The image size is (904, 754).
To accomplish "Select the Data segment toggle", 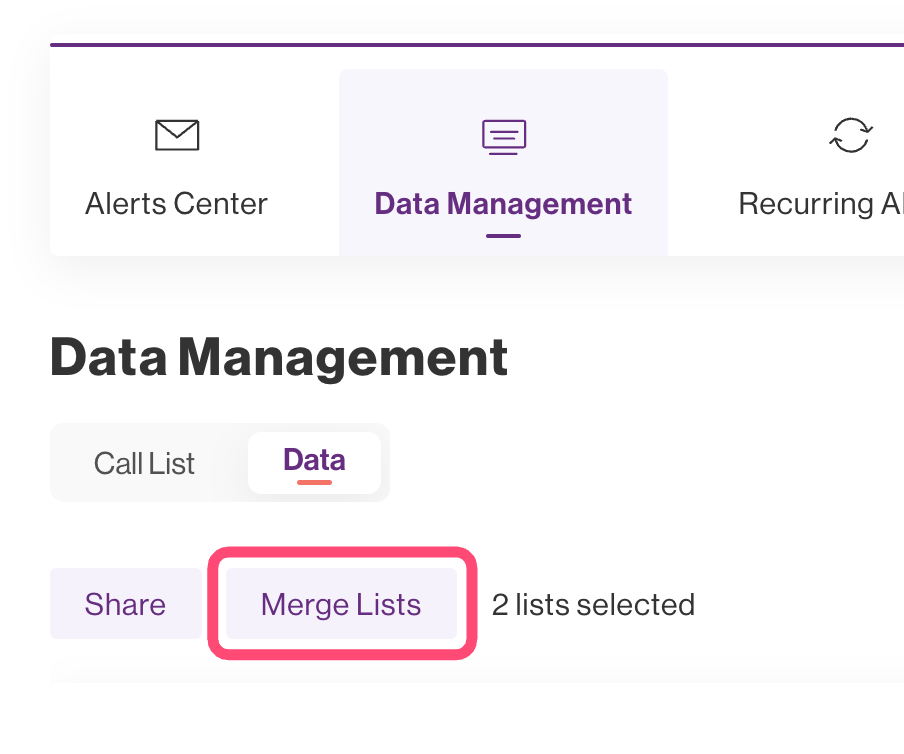I will (x=314, y=460).
